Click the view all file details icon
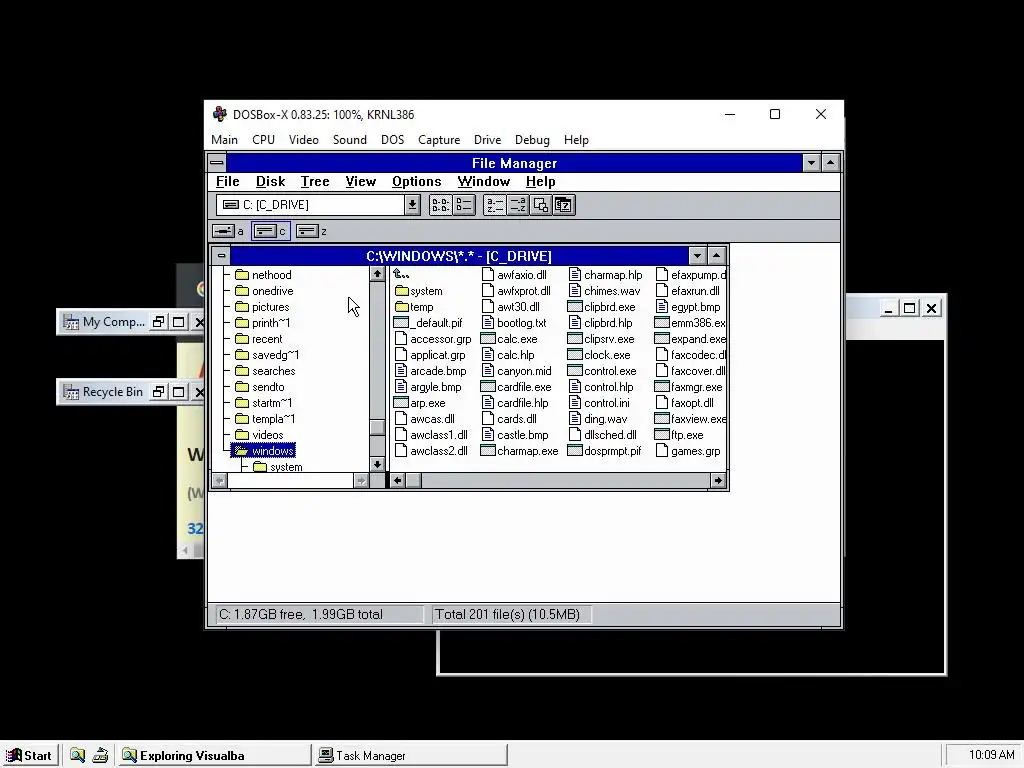The width and height of the screenshot is (1024, 768). tap(464, 205)
